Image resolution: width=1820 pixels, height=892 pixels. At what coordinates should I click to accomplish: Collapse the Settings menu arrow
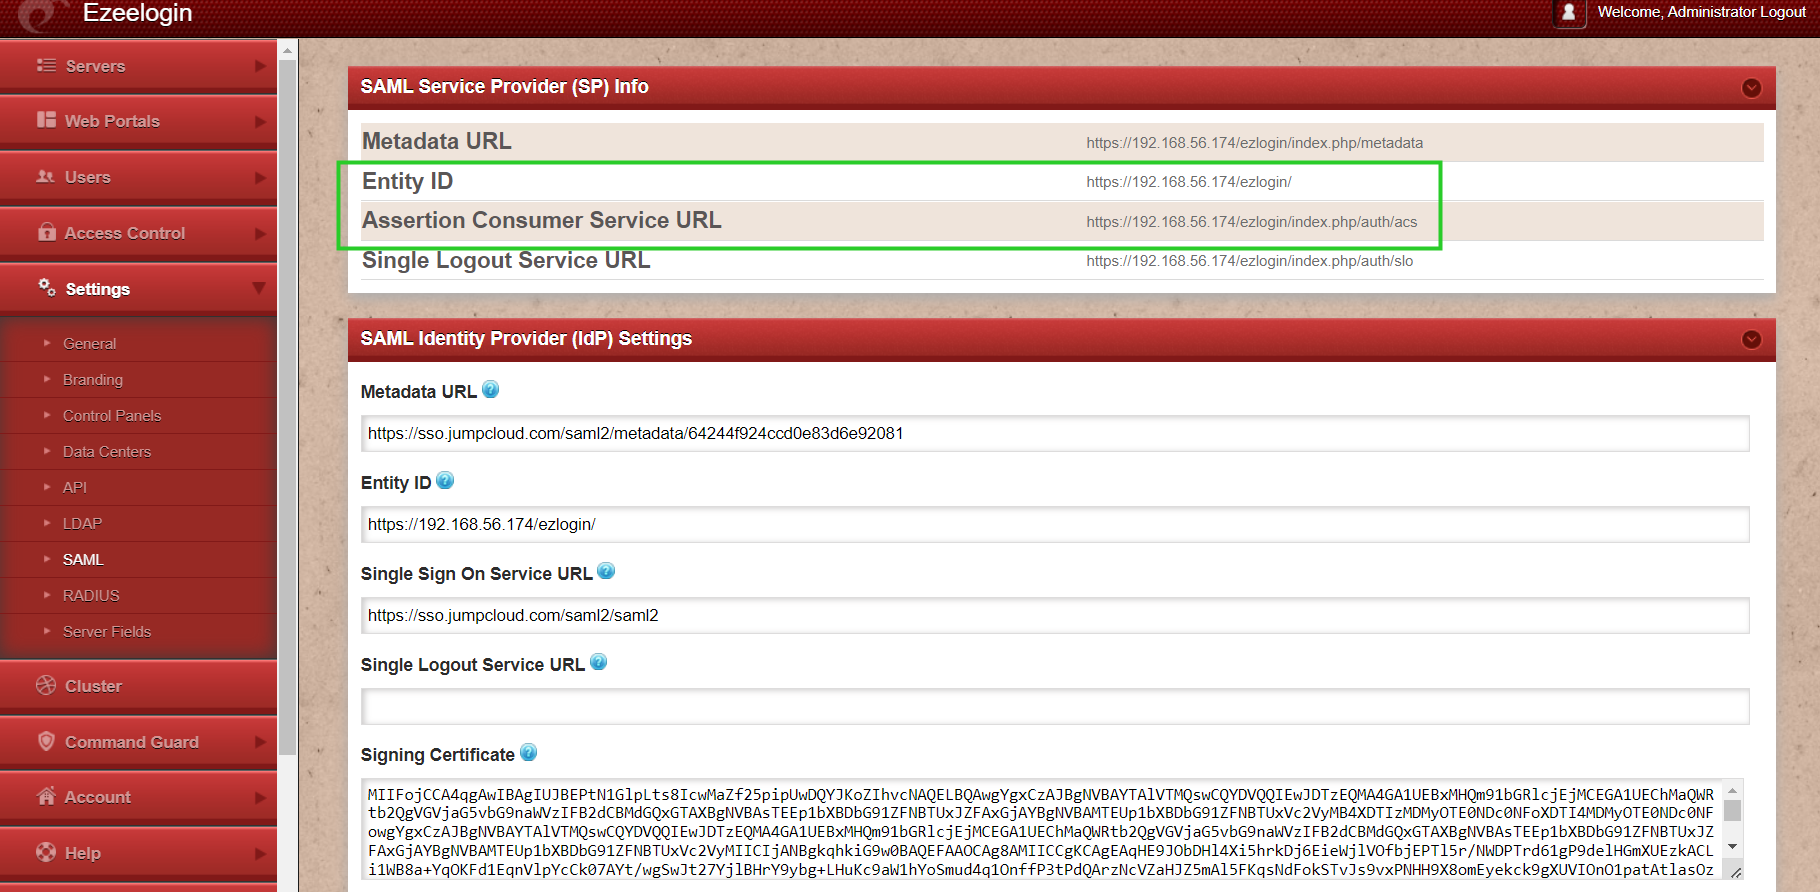tap(259, 288)
